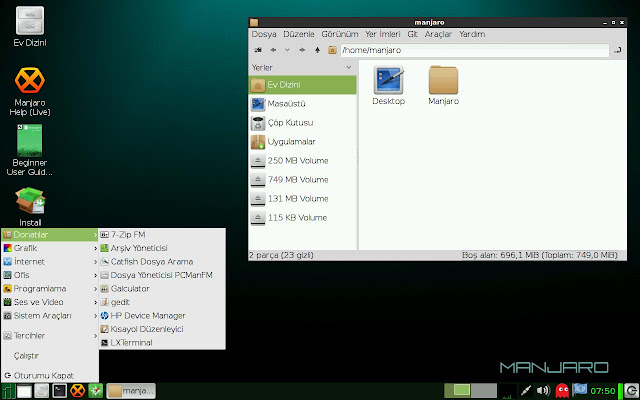Open the terminal panel launcher
The image size is (640, 400).
click(60, 391)
